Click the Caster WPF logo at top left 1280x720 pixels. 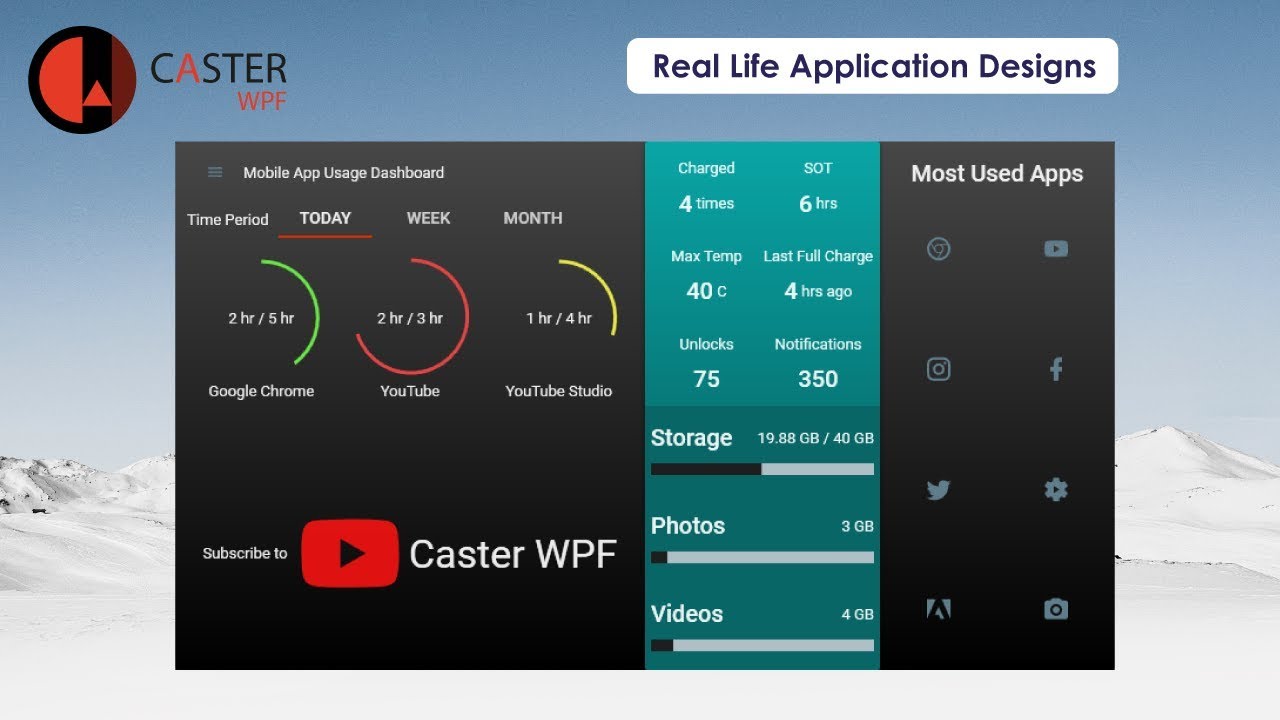(157, 80)
